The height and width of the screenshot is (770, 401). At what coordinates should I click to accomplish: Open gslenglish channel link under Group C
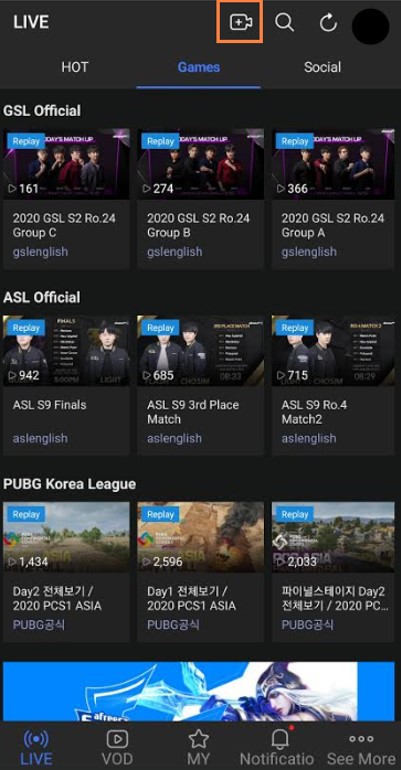pos(40,251)
